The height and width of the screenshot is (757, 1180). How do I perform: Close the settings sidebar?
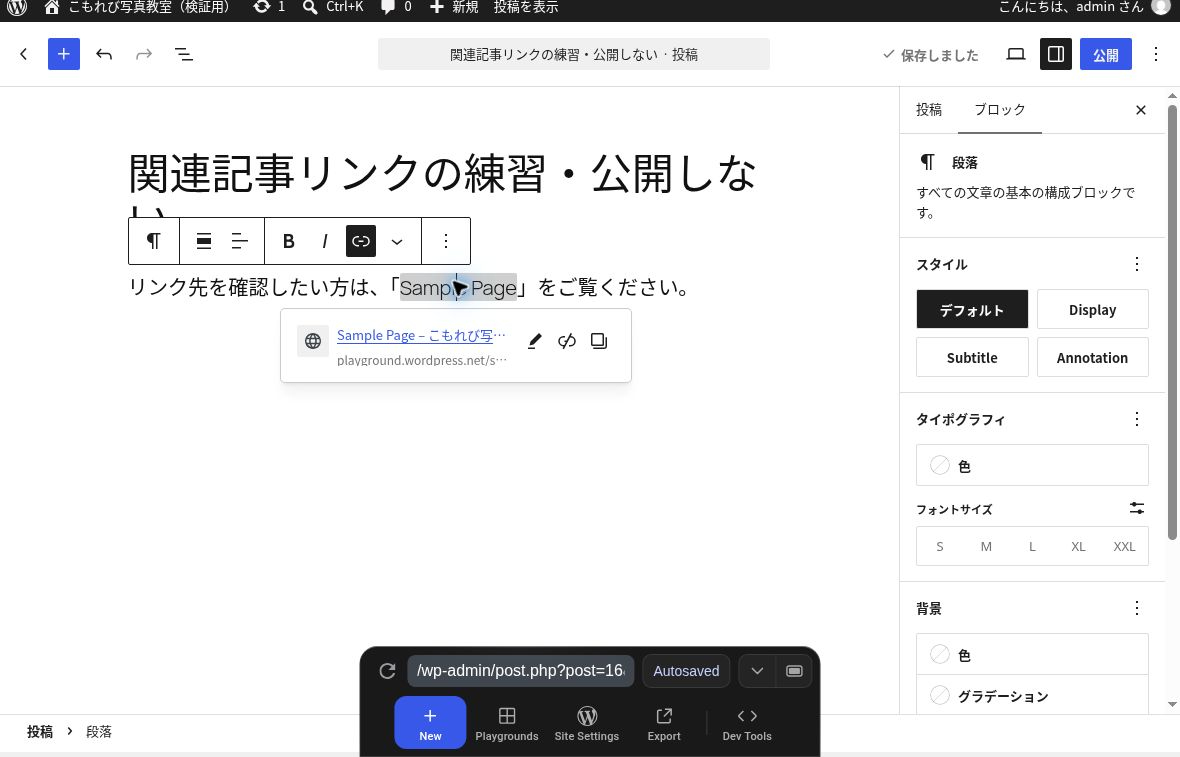[1141, 110]
